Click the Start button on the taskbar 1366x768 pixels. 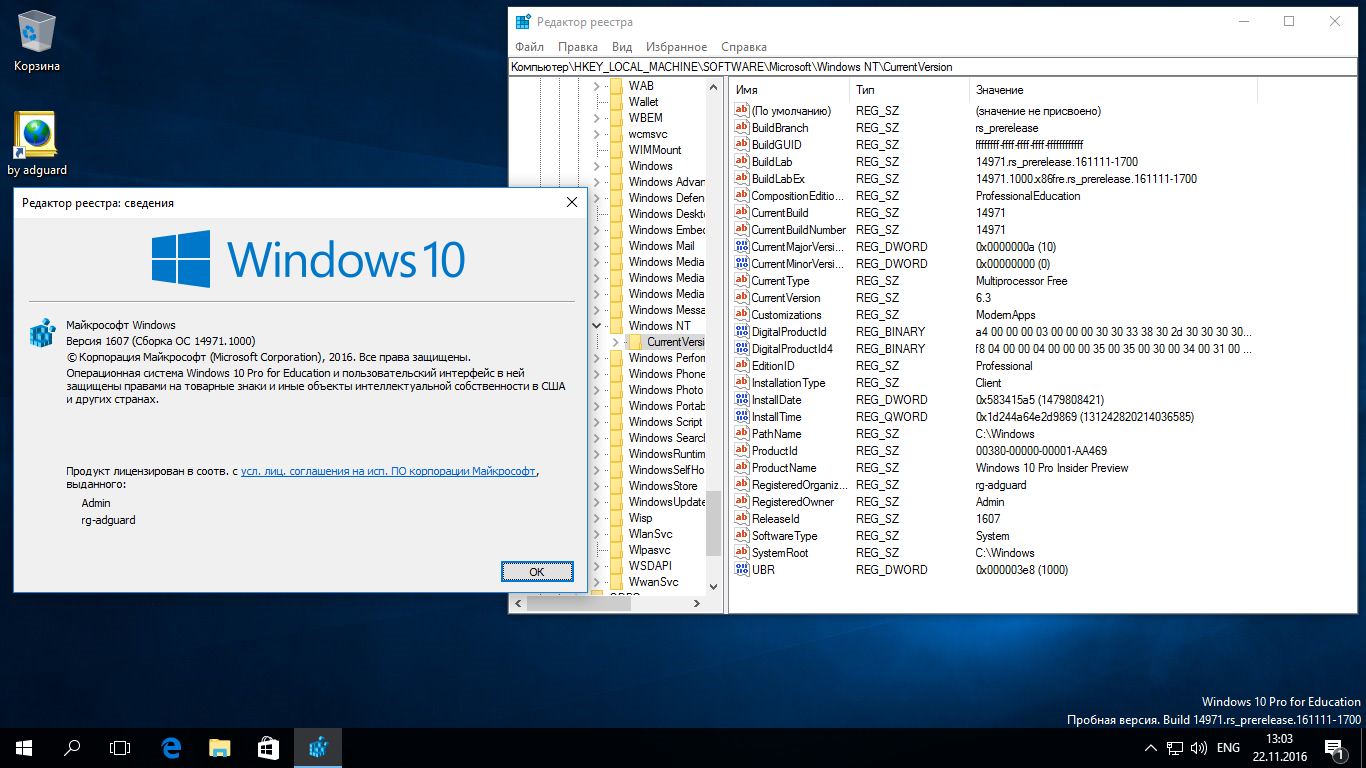coord(24,747)
